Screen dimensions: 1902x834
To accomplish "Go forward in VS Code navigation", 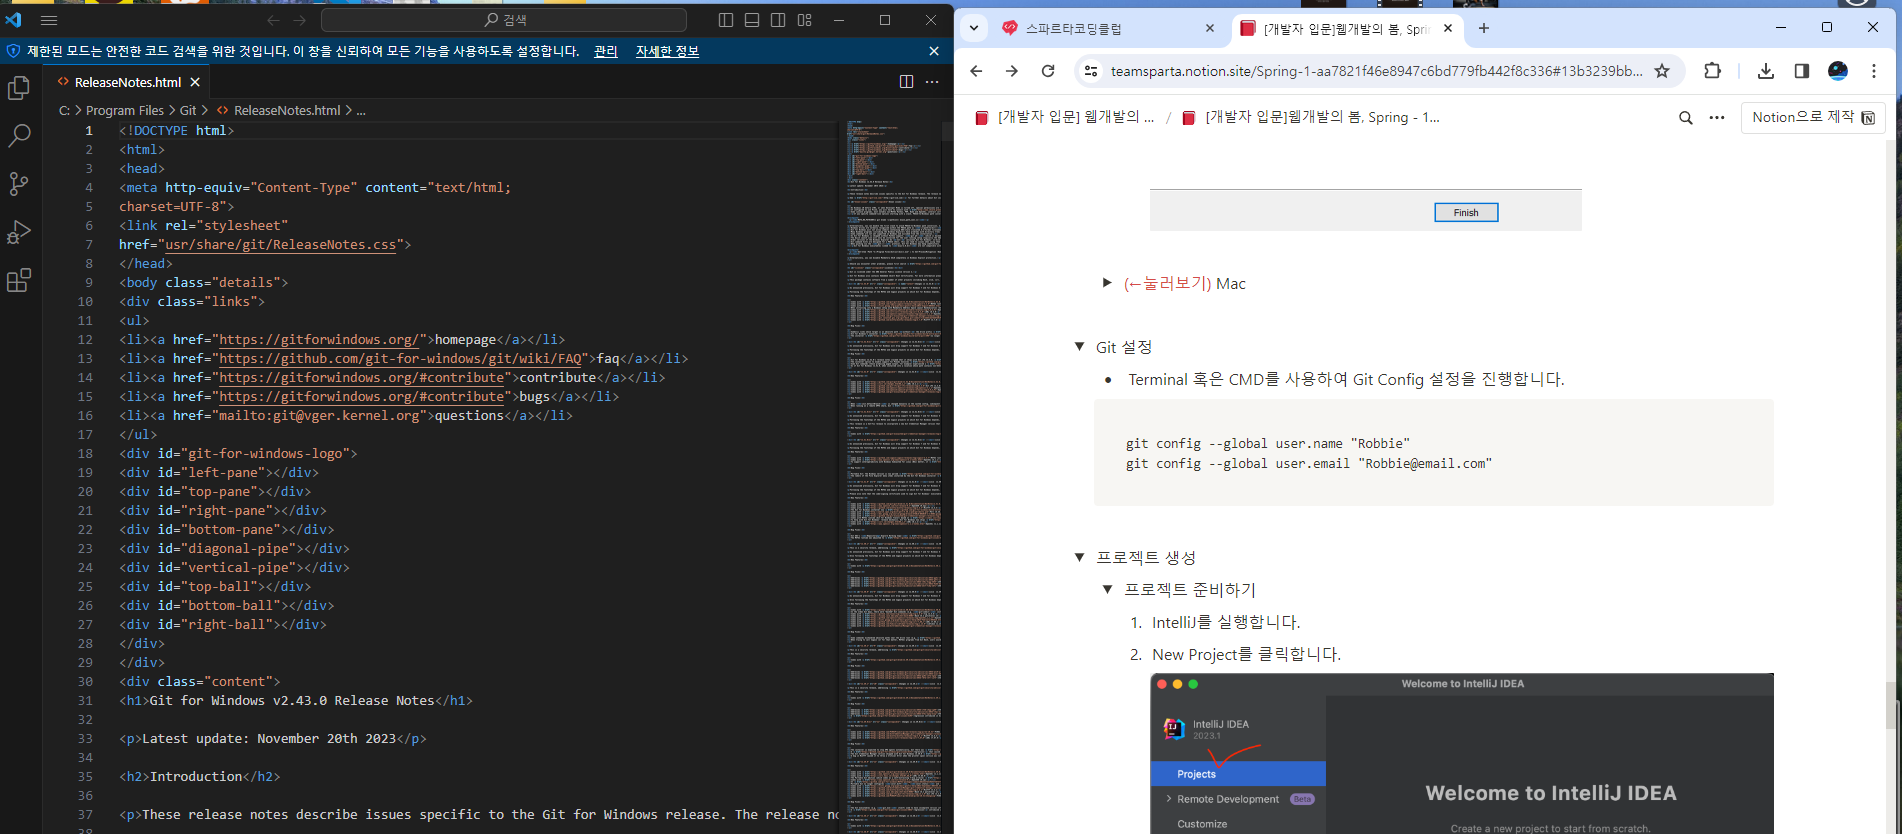I will pos(299,20).
